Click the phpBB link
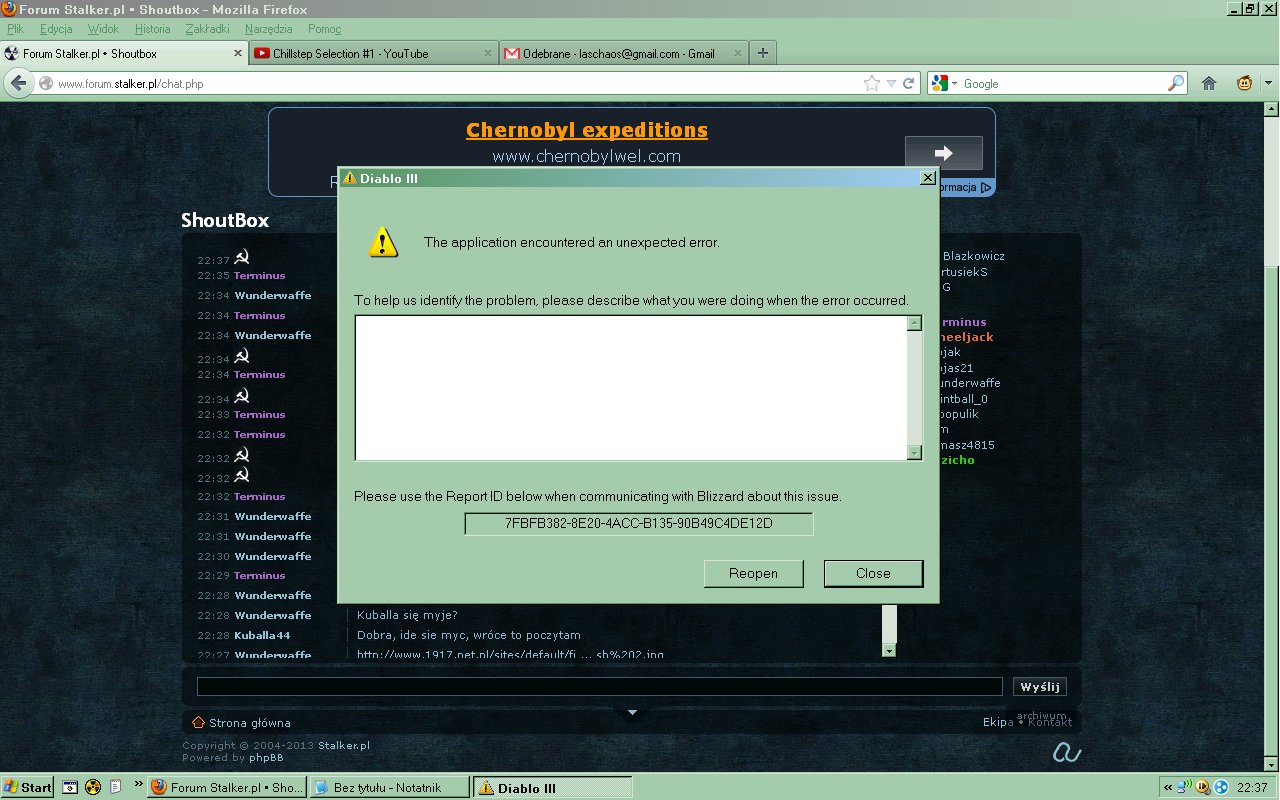 pos(266,758)
